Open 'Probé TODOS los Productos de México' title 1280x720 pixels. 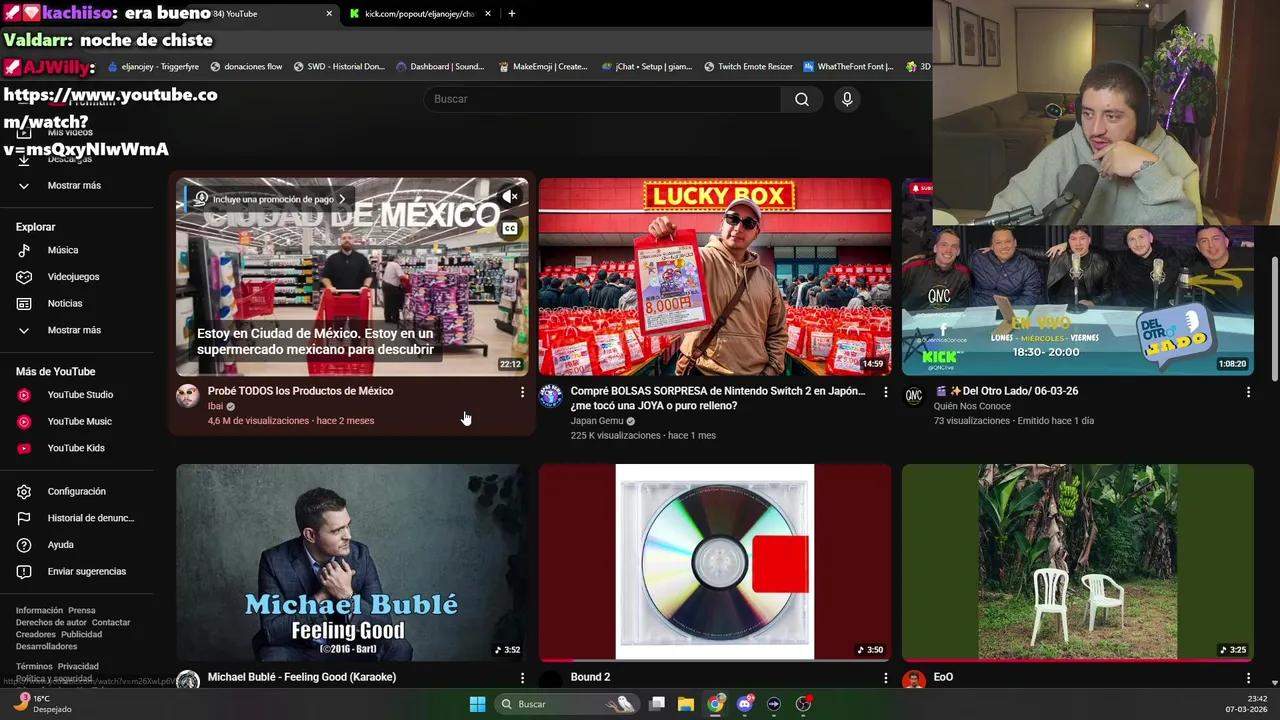300,391
